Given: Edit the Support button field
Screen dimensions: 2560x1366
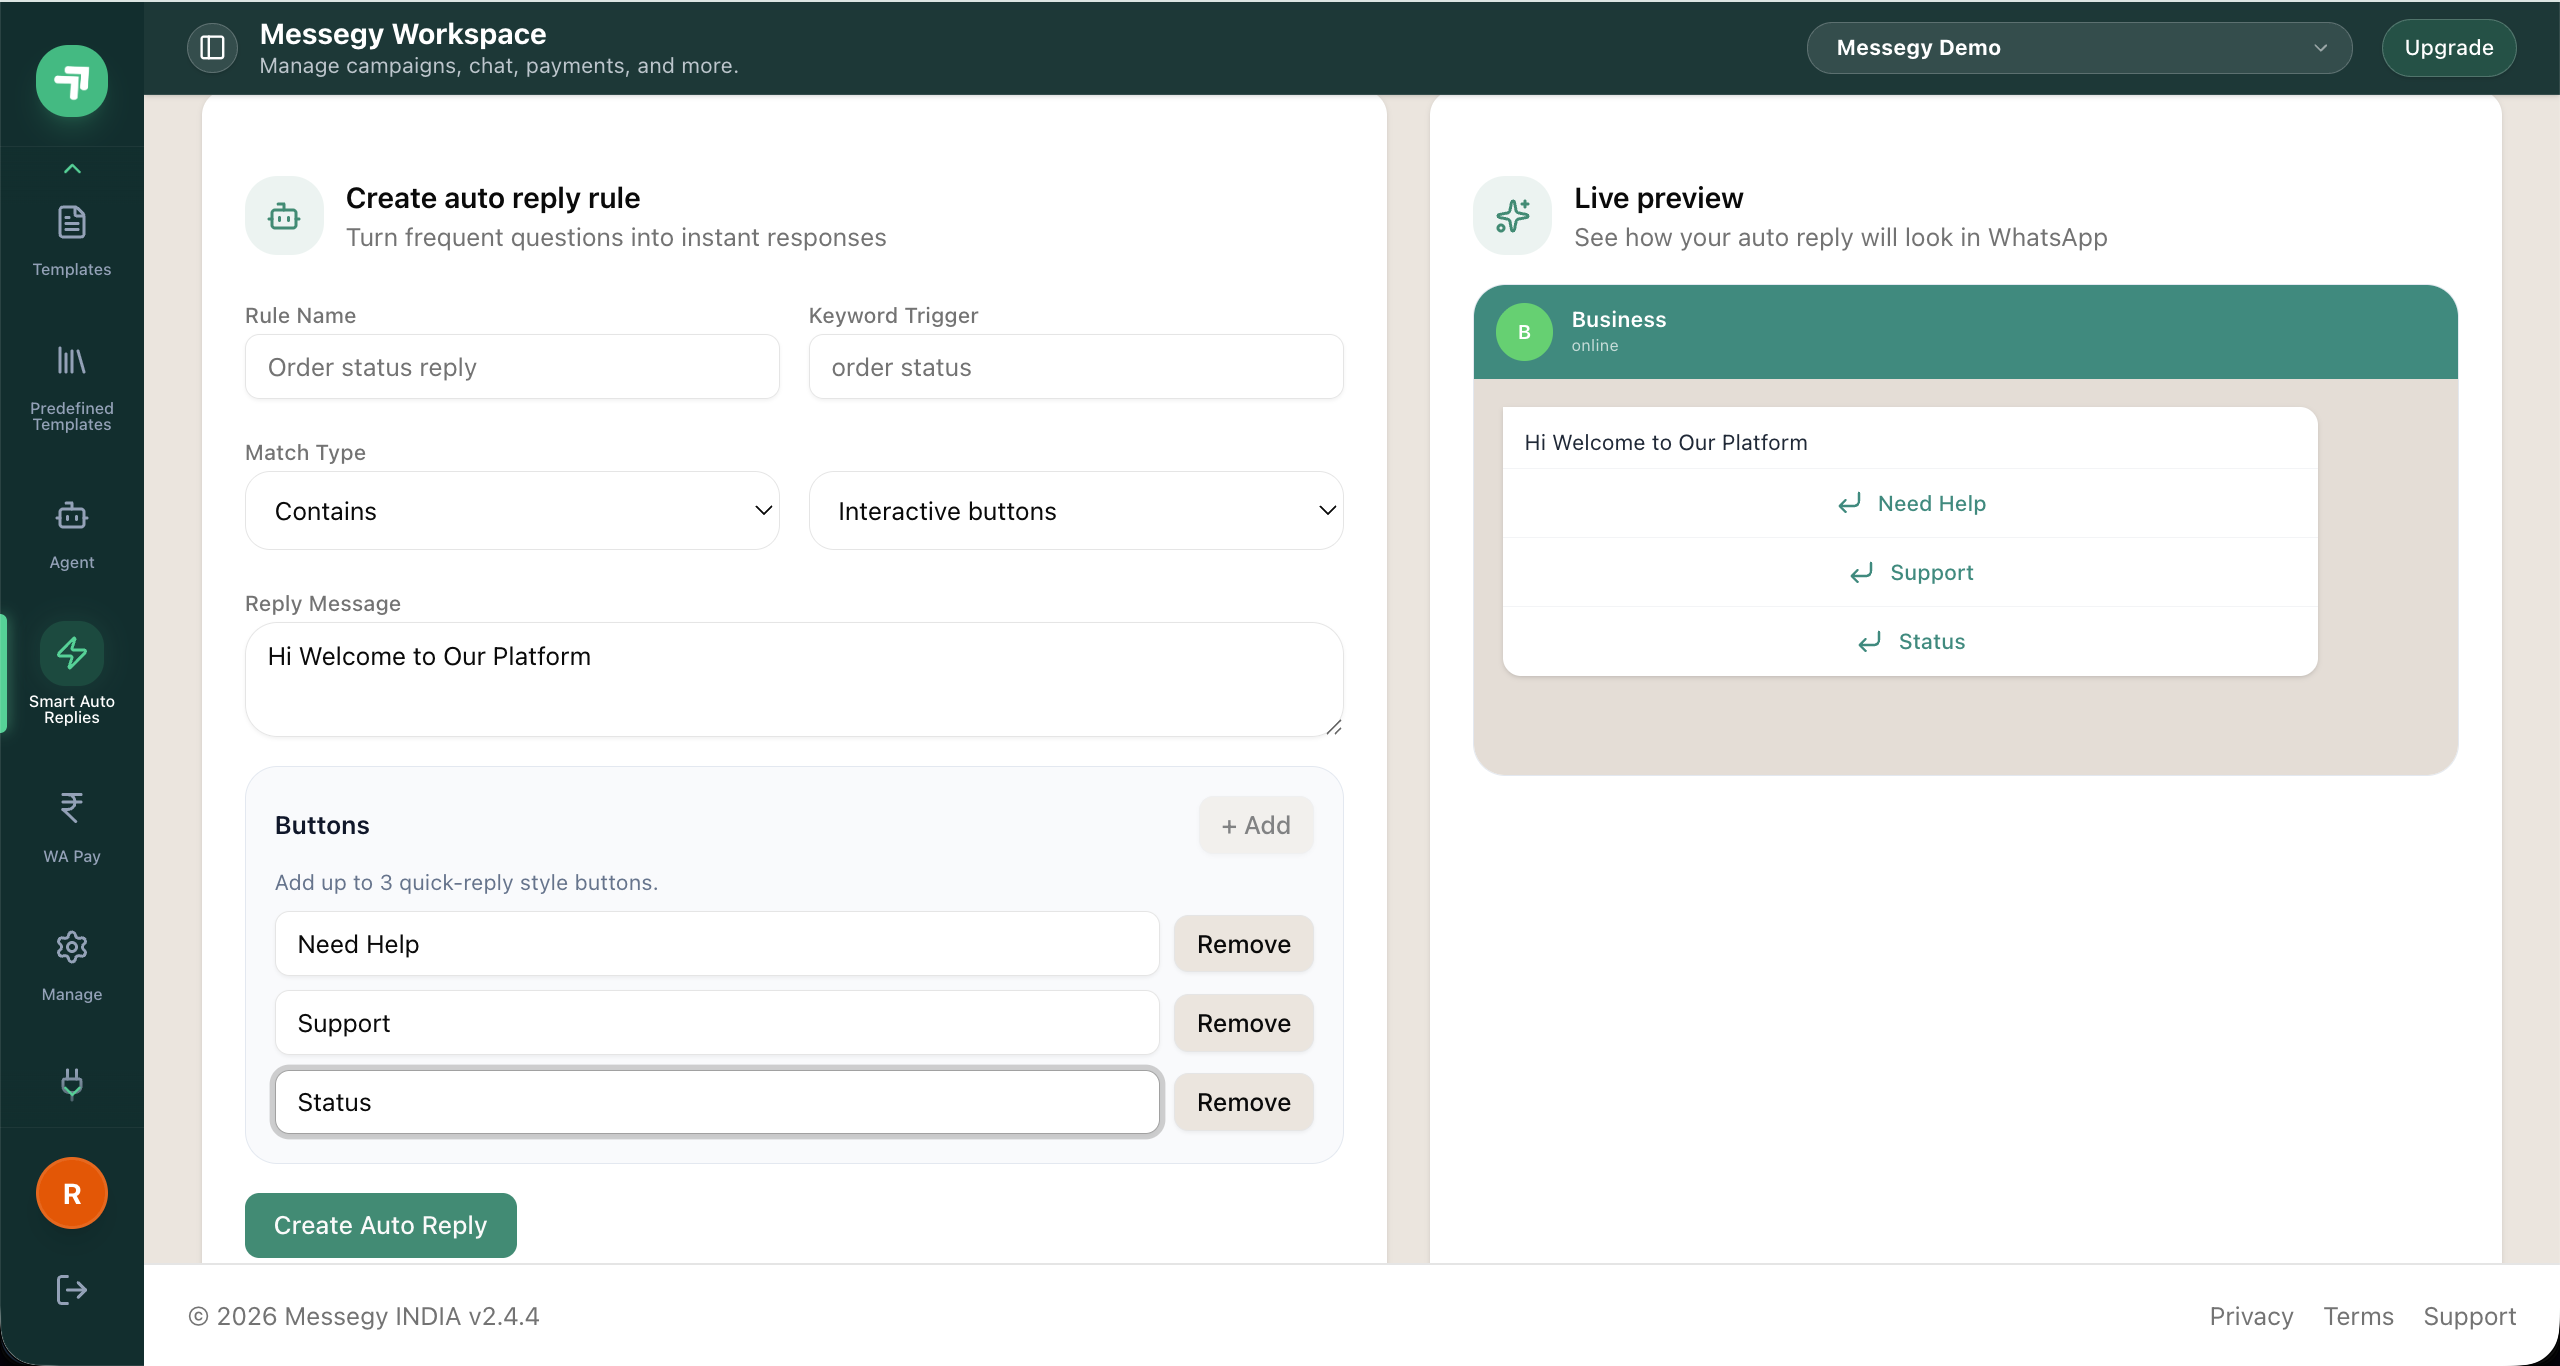Looking at the screenshot, I should [x=717, y=1023].
